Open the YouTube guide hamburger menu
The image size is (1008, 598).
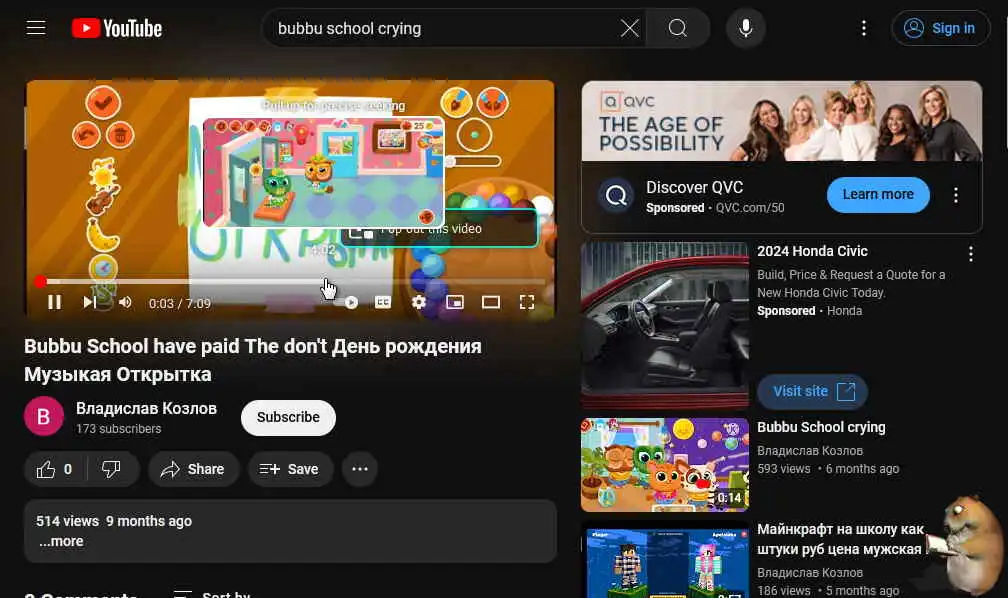[x=36, y=28]
